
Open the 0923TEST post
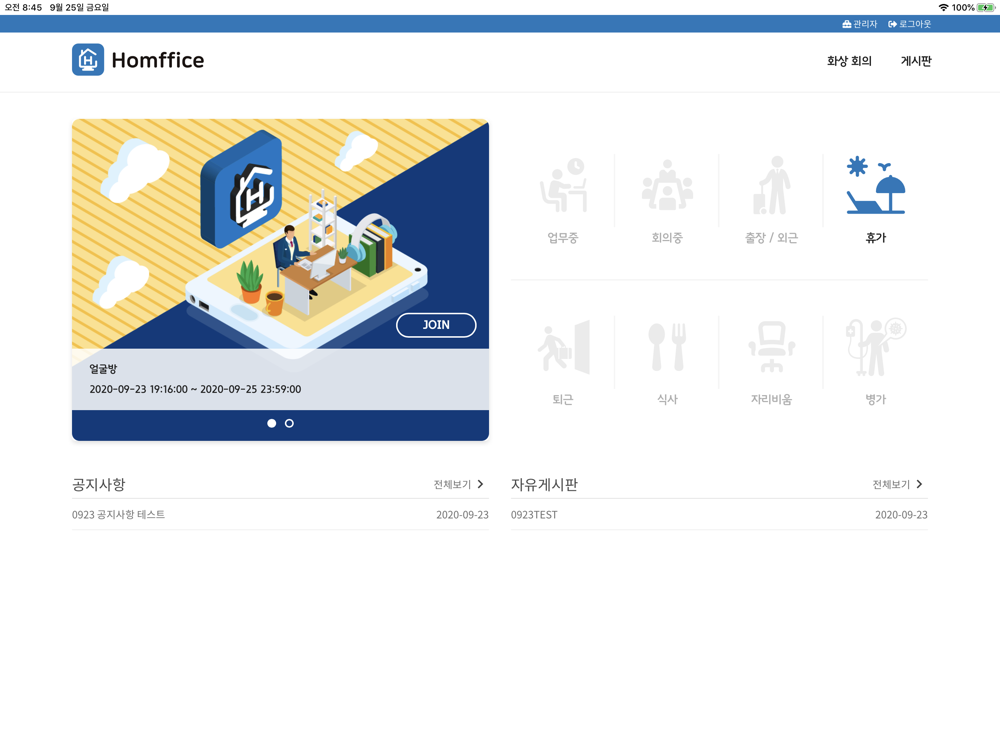coord(534,515)
